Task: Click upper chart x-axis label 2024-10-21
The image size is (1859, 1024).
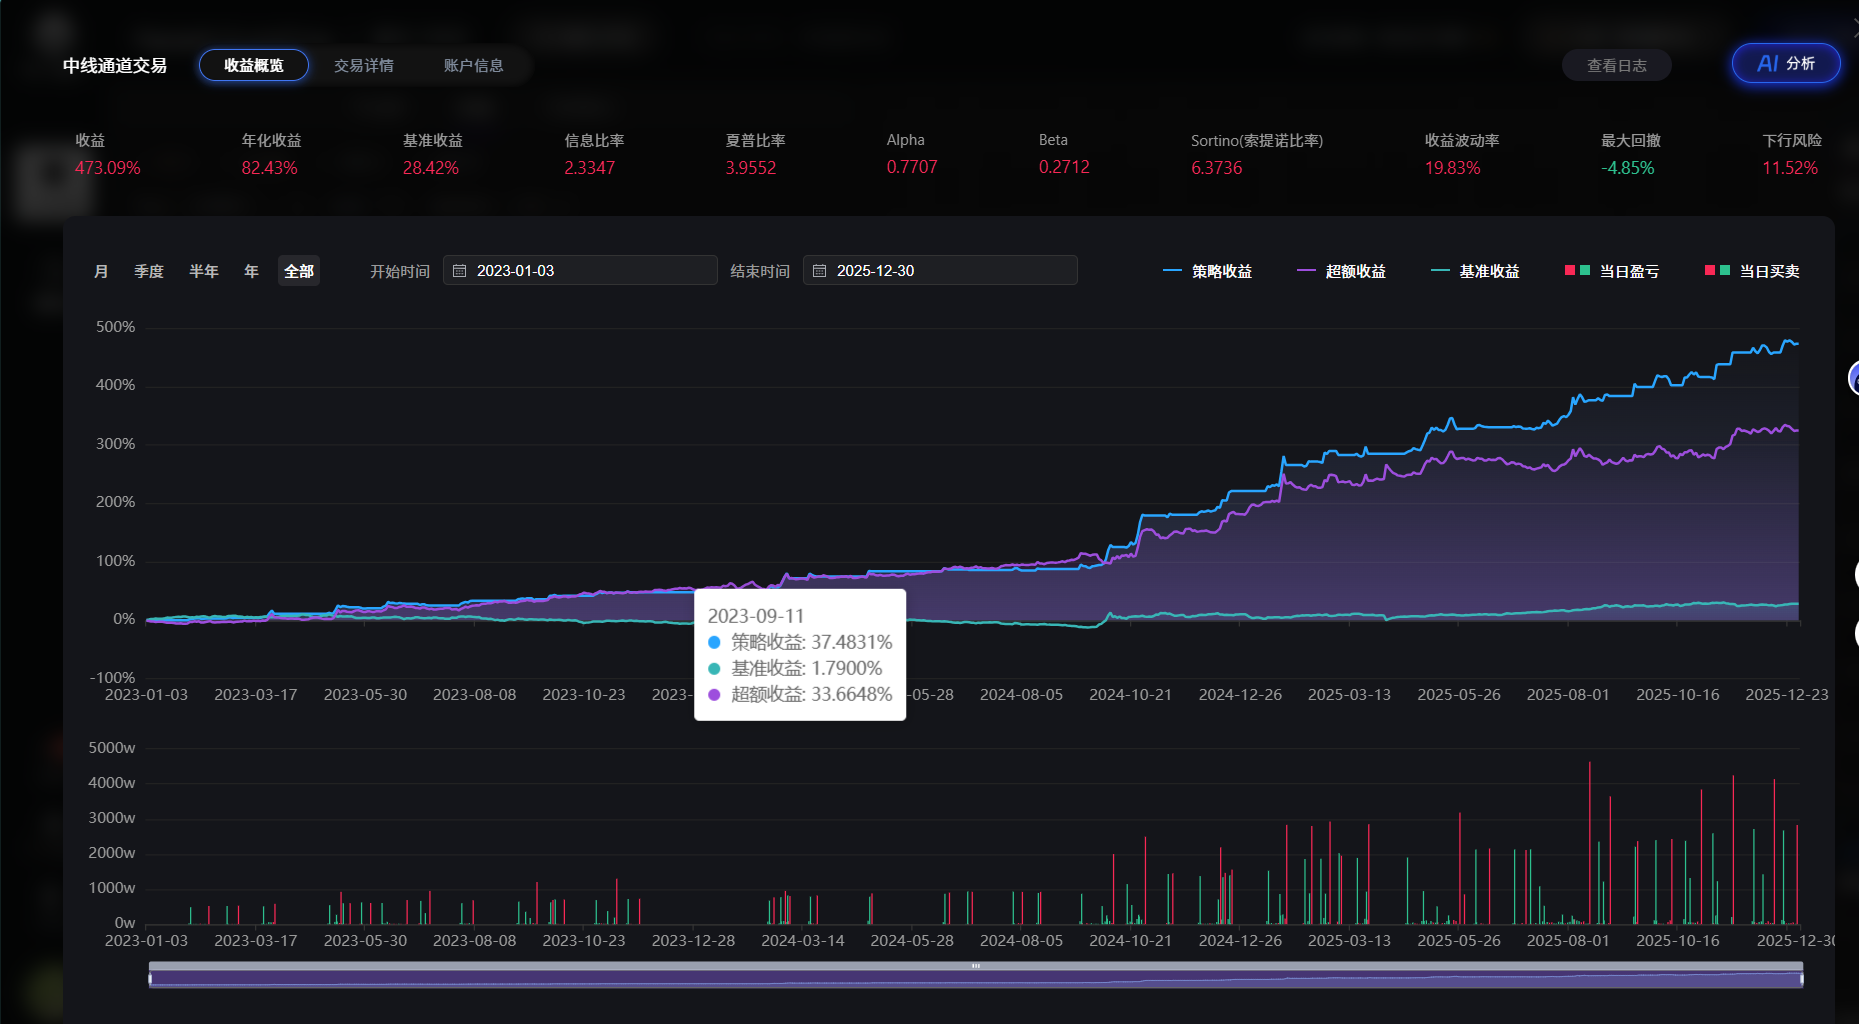Action: (1130, 694)
